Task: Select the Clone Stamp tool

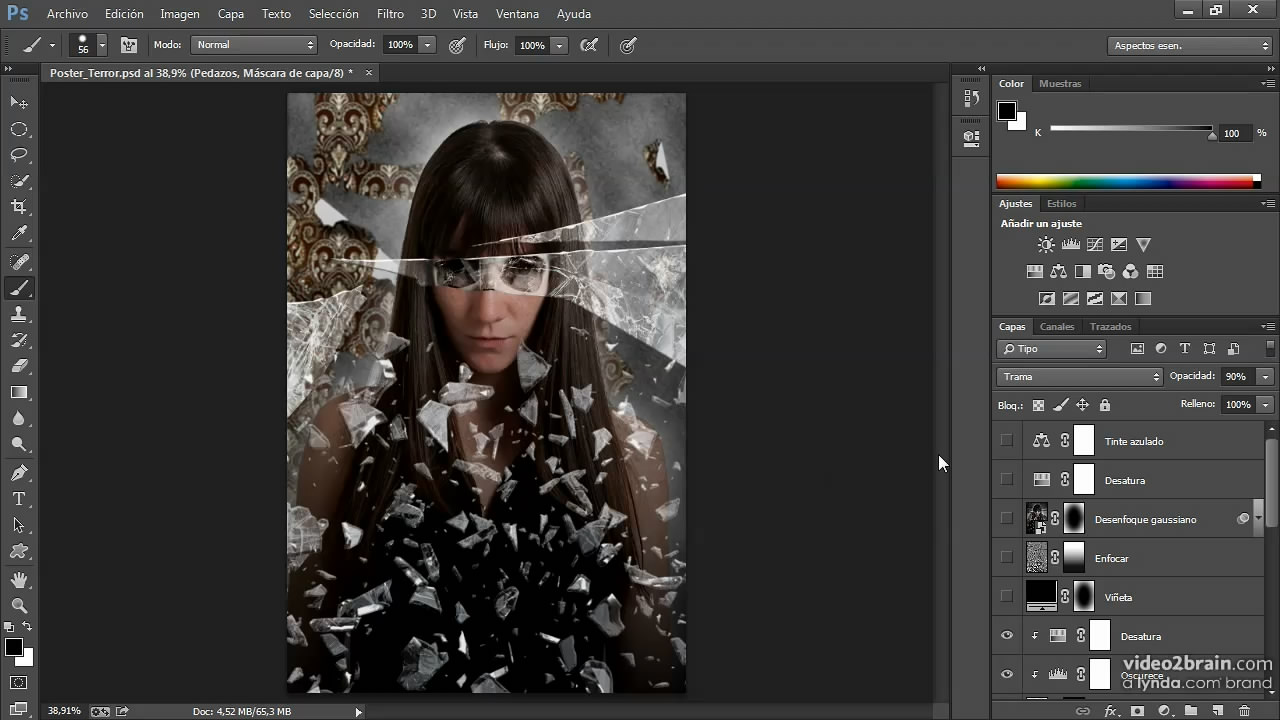Action: pos(19,314)
